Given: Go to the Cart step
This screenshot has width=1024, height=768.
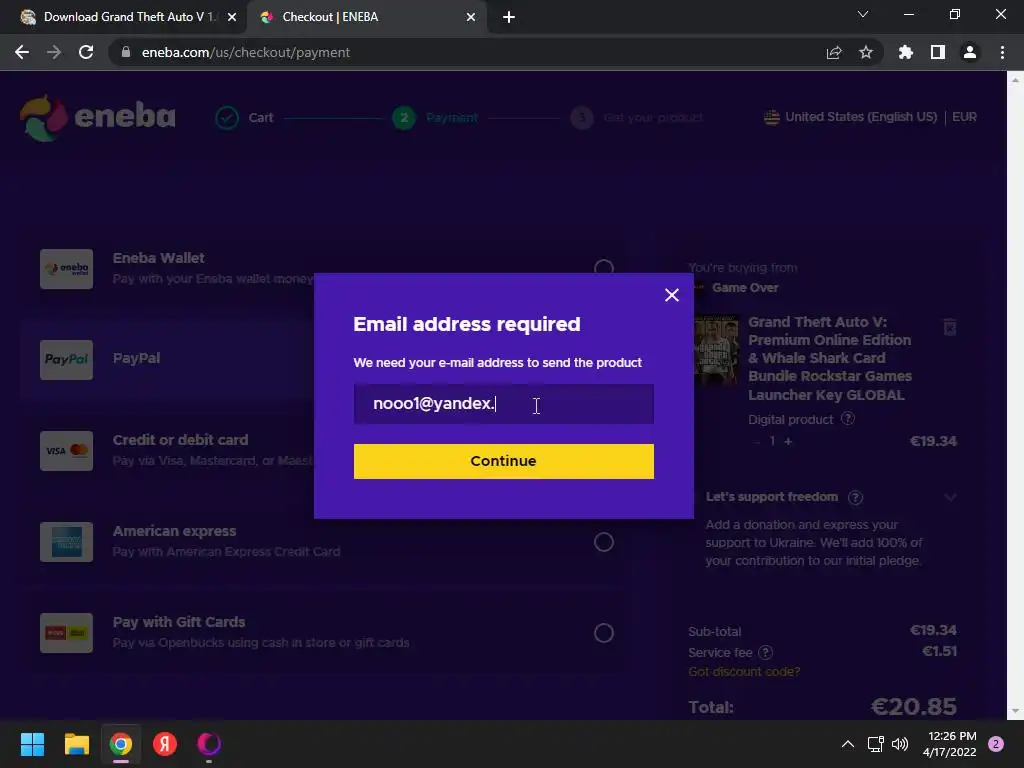Looking at the screenshot, I should pos(245,118).
